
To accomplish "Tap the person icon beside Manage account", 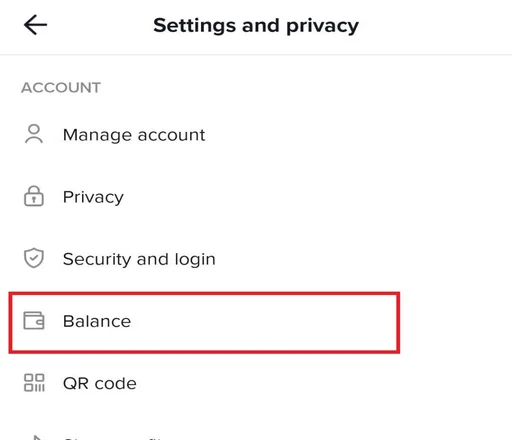I will pyautogui.click(x=34, y=134).
